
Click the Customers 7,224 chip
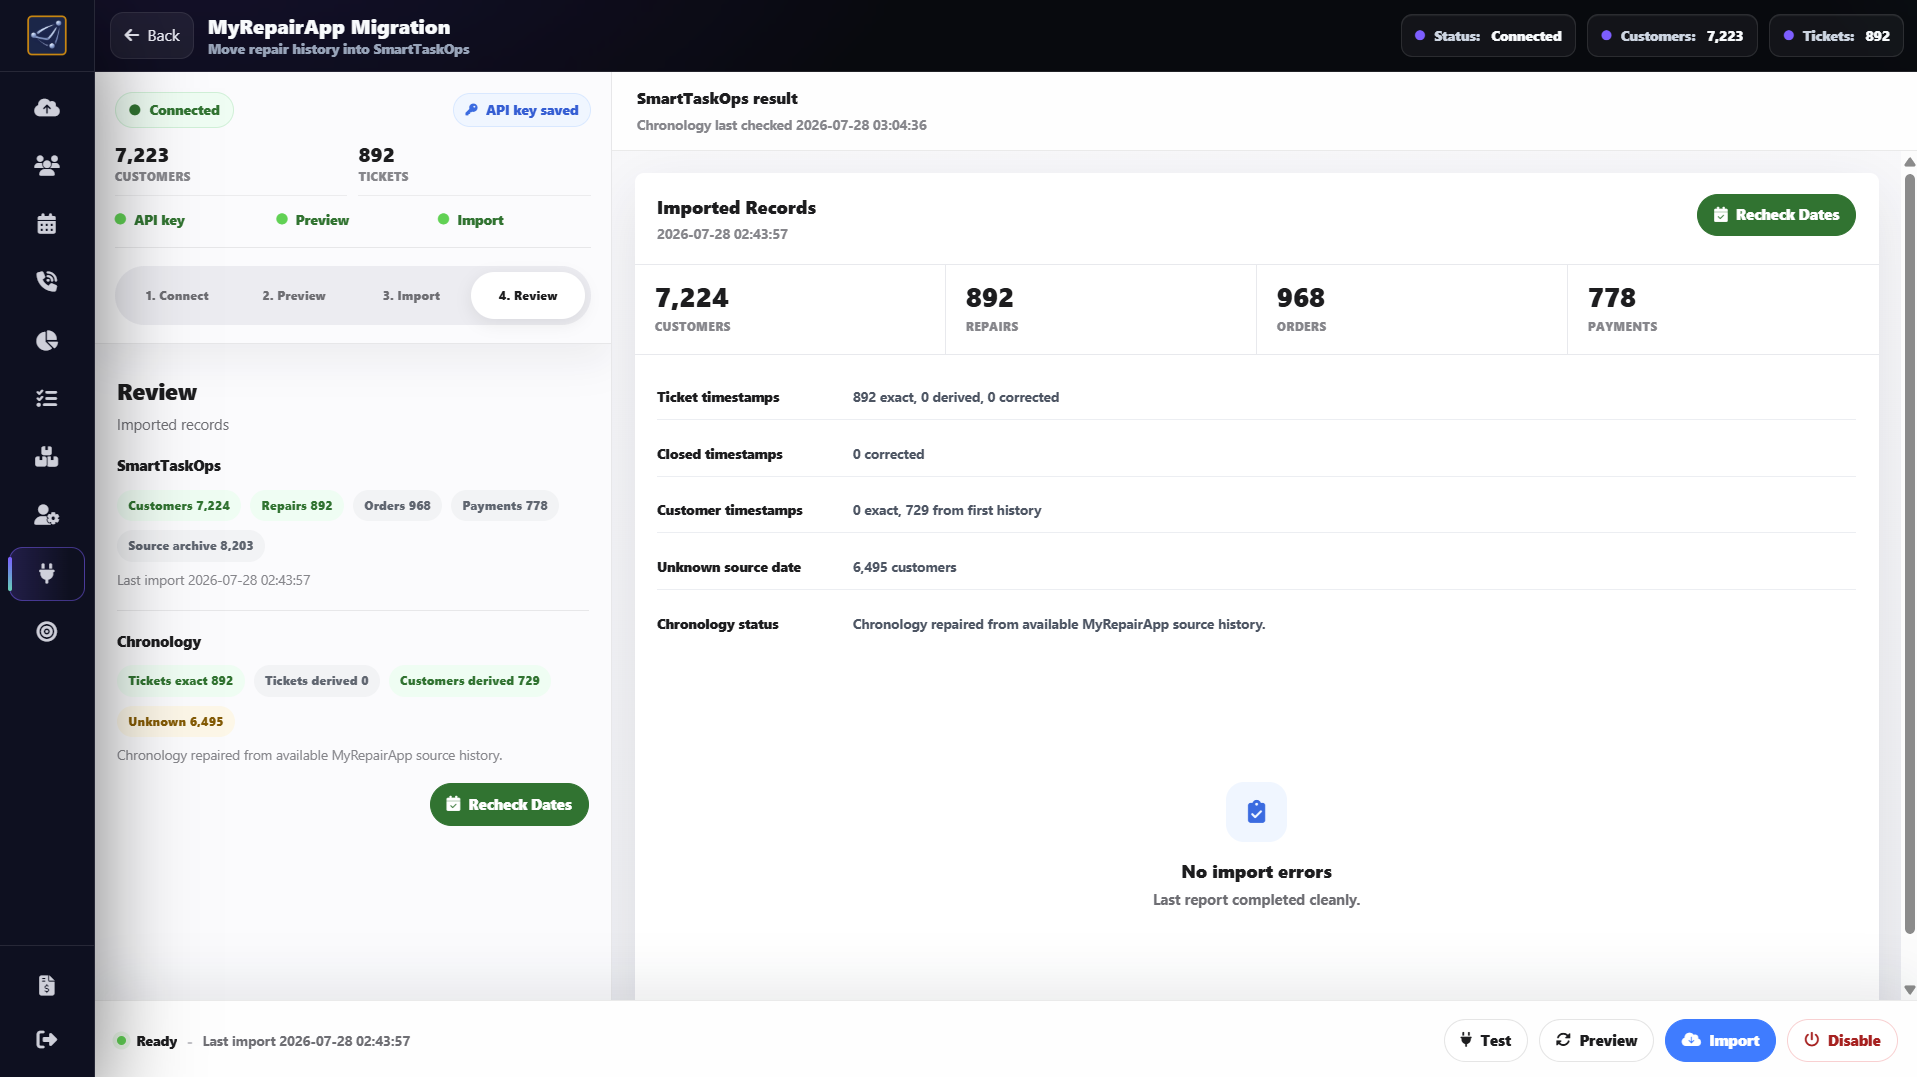point(179,506)
